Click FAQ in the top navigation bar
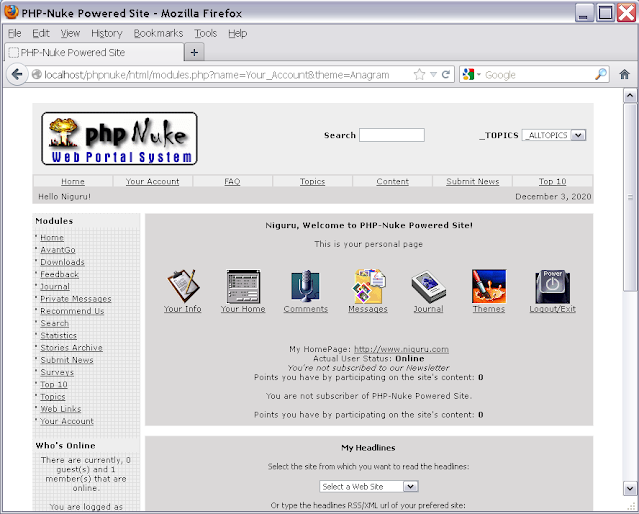The width and height of the screenshot is (639, 514). (x=232, y=181)
